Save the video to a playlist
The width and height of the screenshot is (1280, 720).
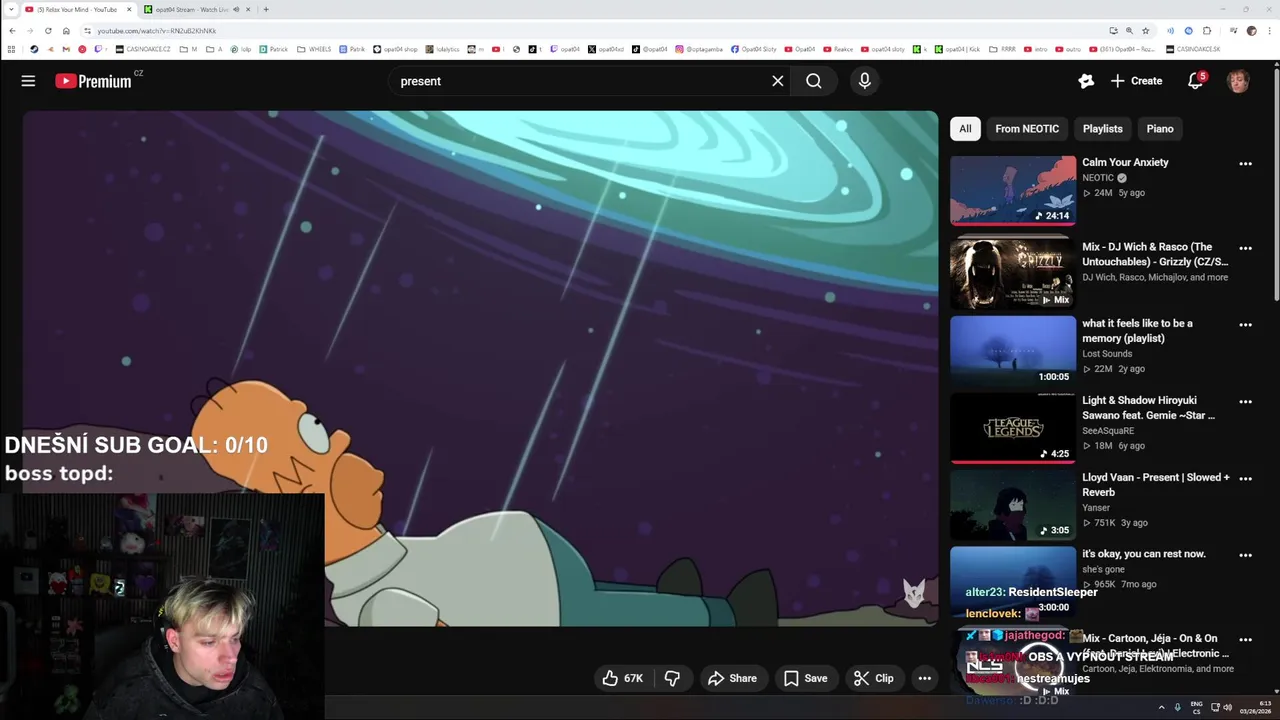tap(805, 678)
